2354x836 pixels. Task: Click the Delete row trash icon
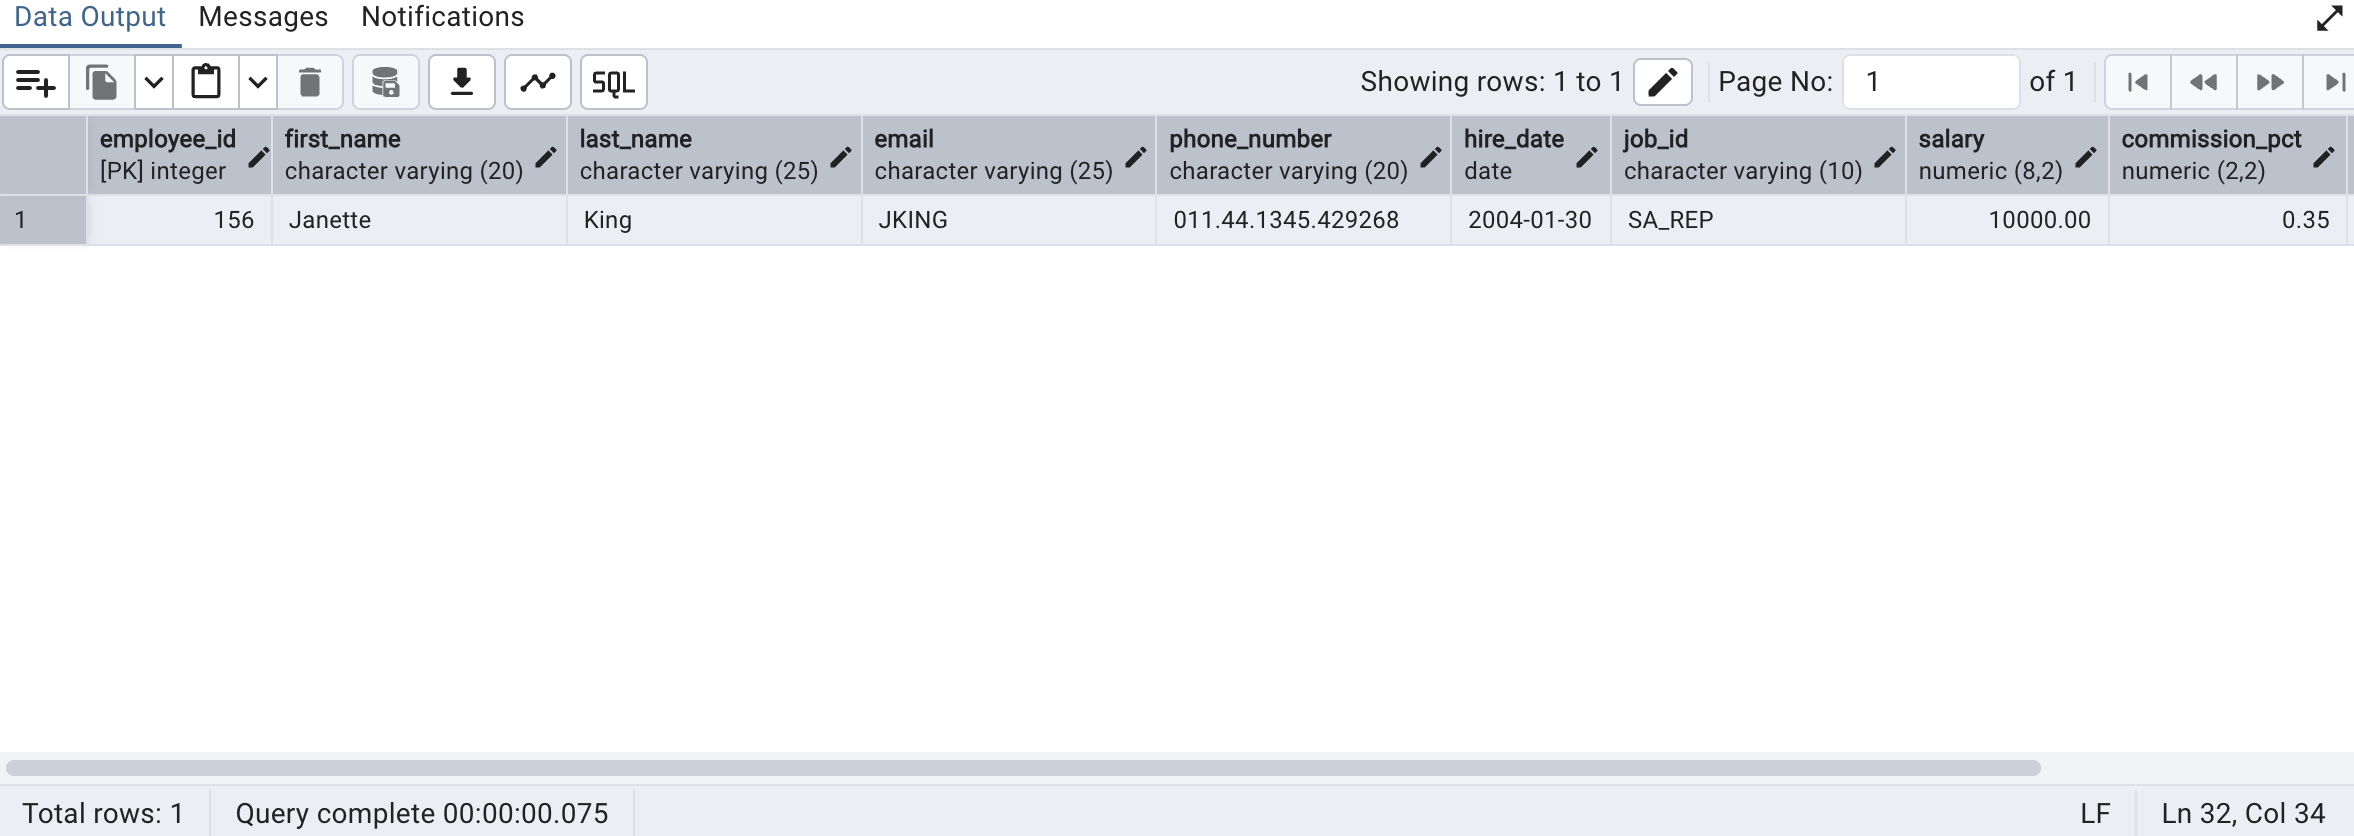point(310,82)
